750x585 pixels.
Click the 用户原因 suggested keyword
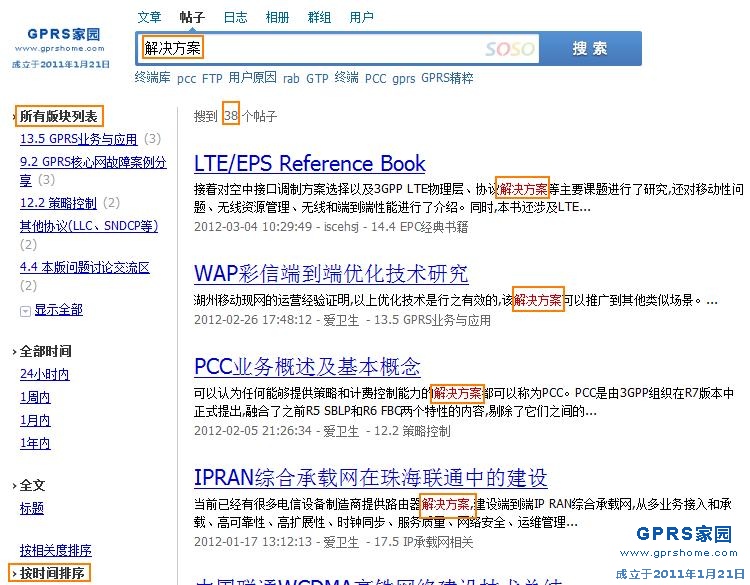click(252, 78)
